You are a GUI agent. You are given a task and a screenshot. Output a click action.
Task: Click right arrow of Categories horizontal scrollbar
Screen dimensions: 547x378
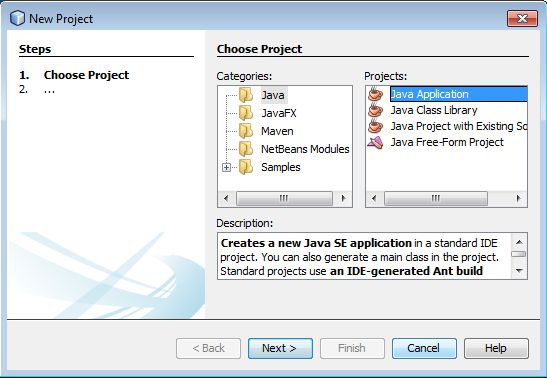343,198
